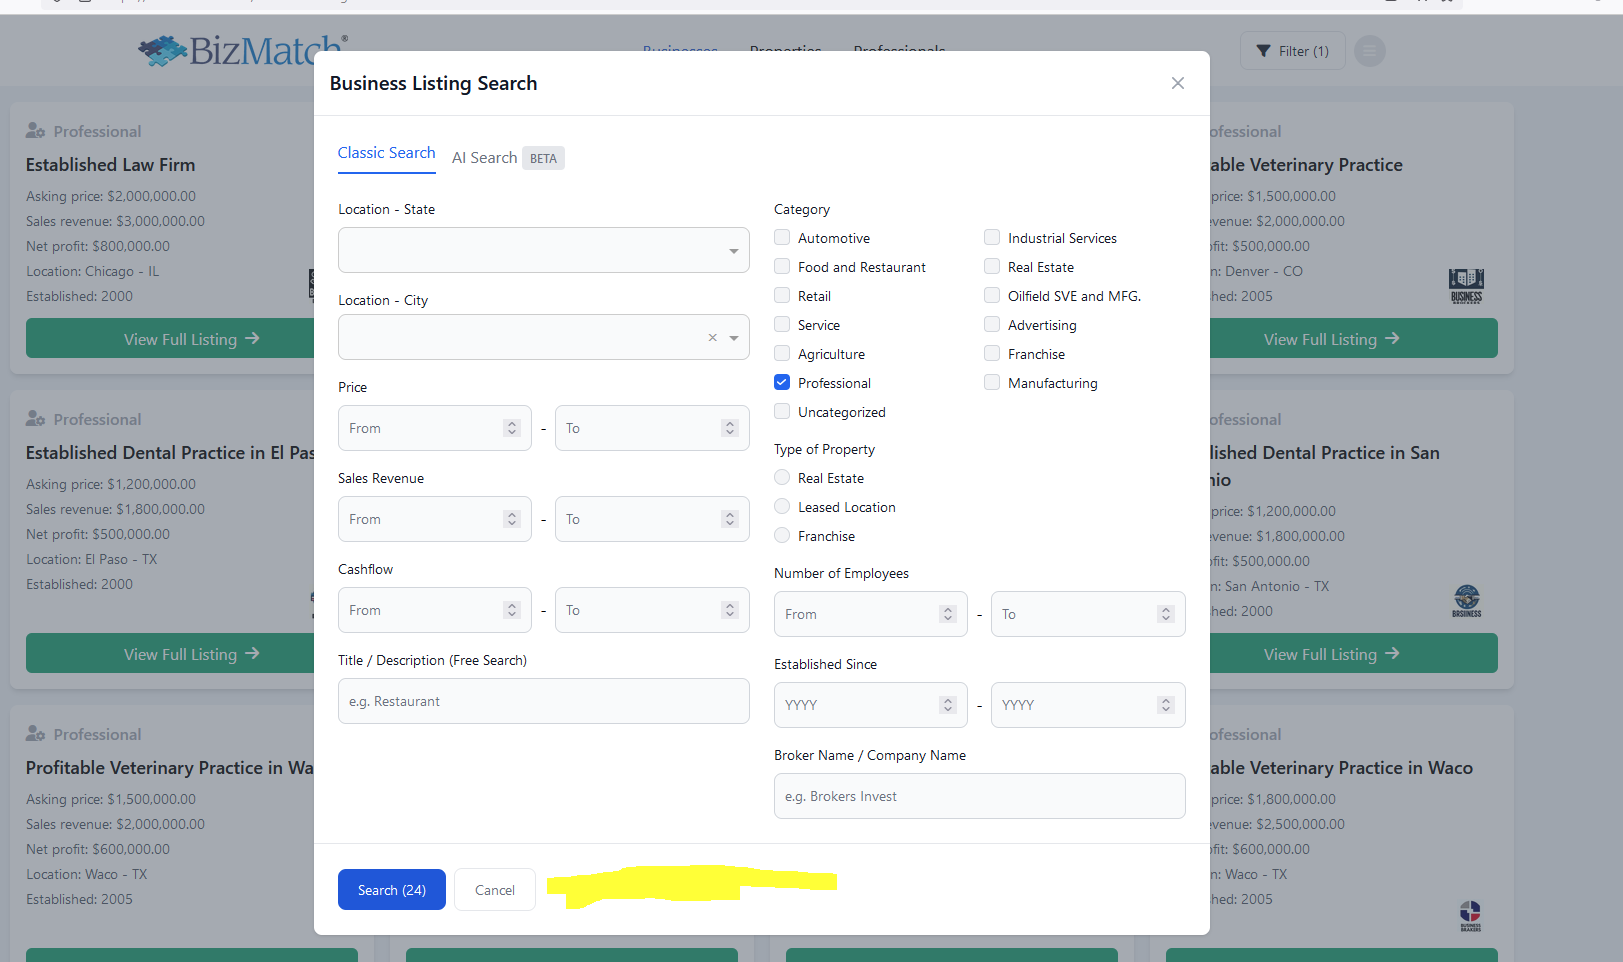Close the Business Listing Search dialog
Viewport: 1623px width, 962px height.
[1177, 83]
